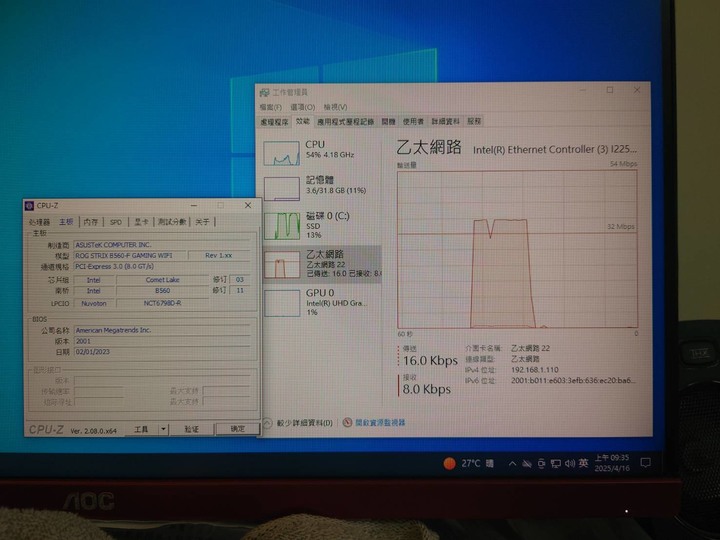The width and height of the screenshot is (720, 540).
Task: Select the 主板 tab in CPU-Z
Action: pyautogui.click(x=66, y=221)
